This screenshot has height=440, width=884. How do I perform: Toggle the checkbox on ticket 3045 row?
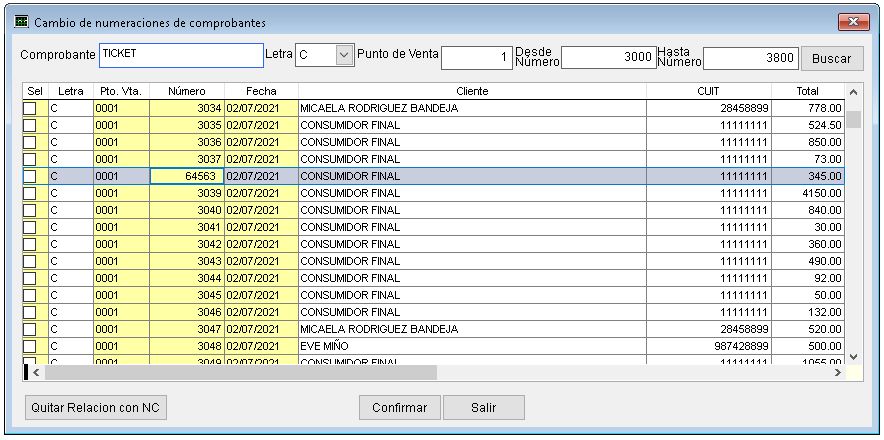[30, 295]
